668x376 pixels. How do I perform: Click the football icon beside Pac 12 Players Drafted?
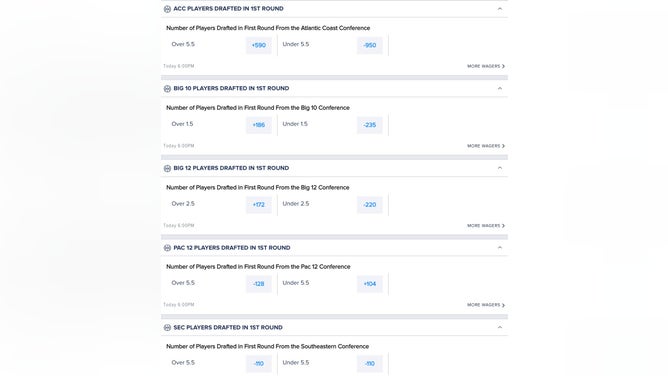click(167, 248)
